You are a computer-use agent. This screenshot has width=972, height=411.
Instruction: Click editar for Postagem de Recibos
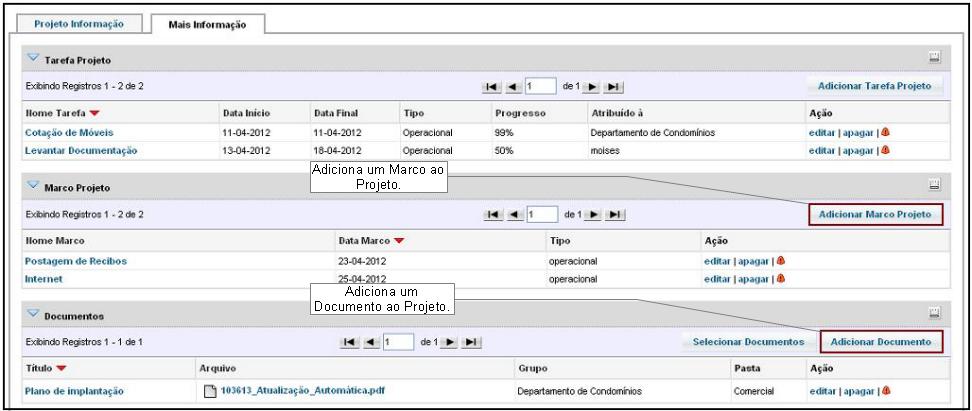pos(717,262)
